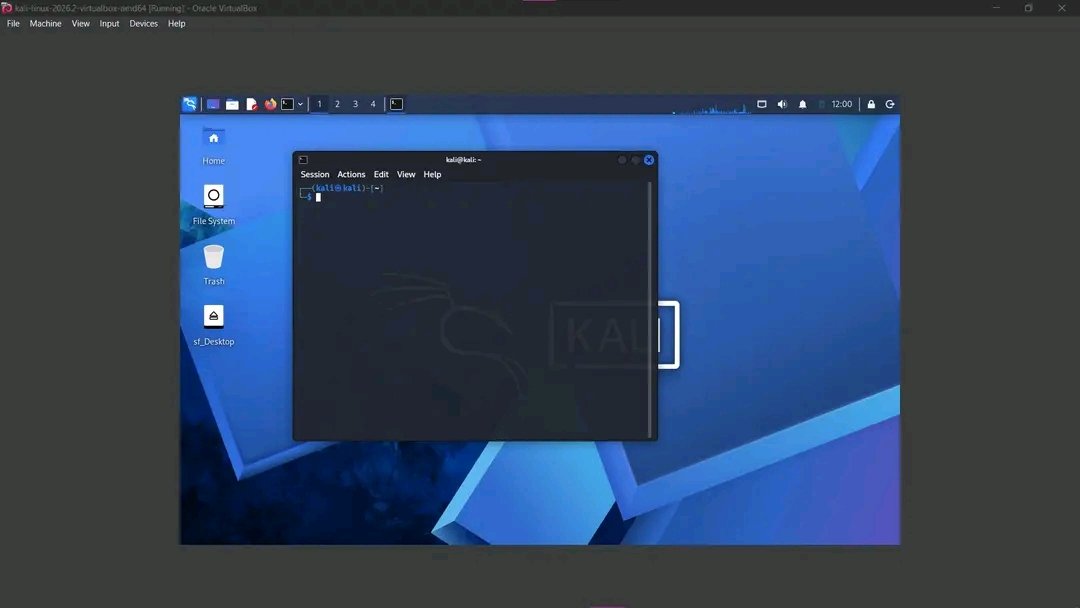Open VirtualBox Machine menu

(x=45, y=23)
